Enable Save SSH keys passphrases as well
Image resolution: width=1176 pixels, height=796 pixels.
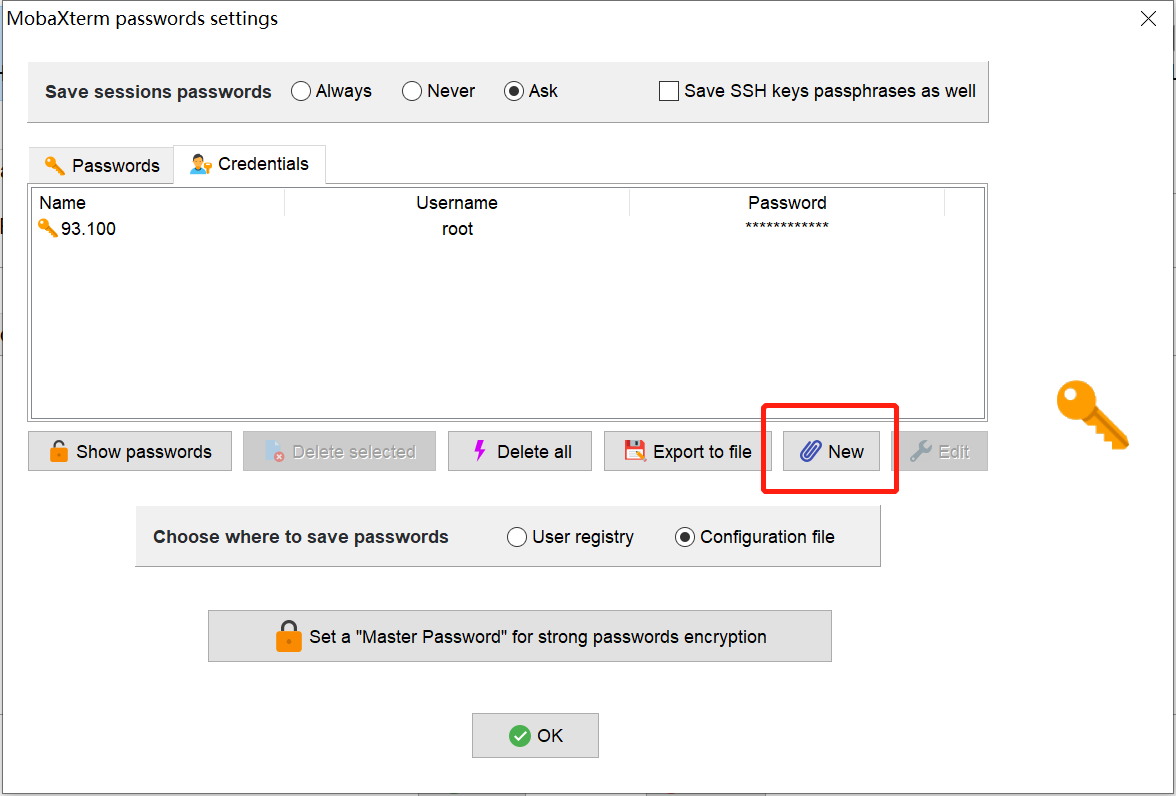(x=669, y=91)
